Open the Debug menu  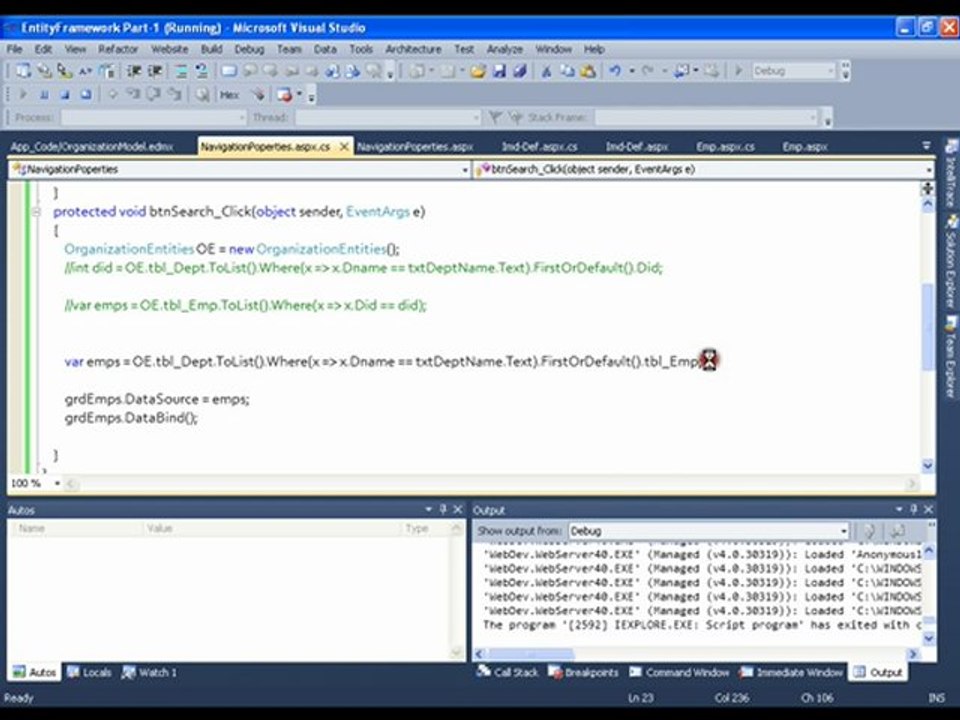(249, 49)
